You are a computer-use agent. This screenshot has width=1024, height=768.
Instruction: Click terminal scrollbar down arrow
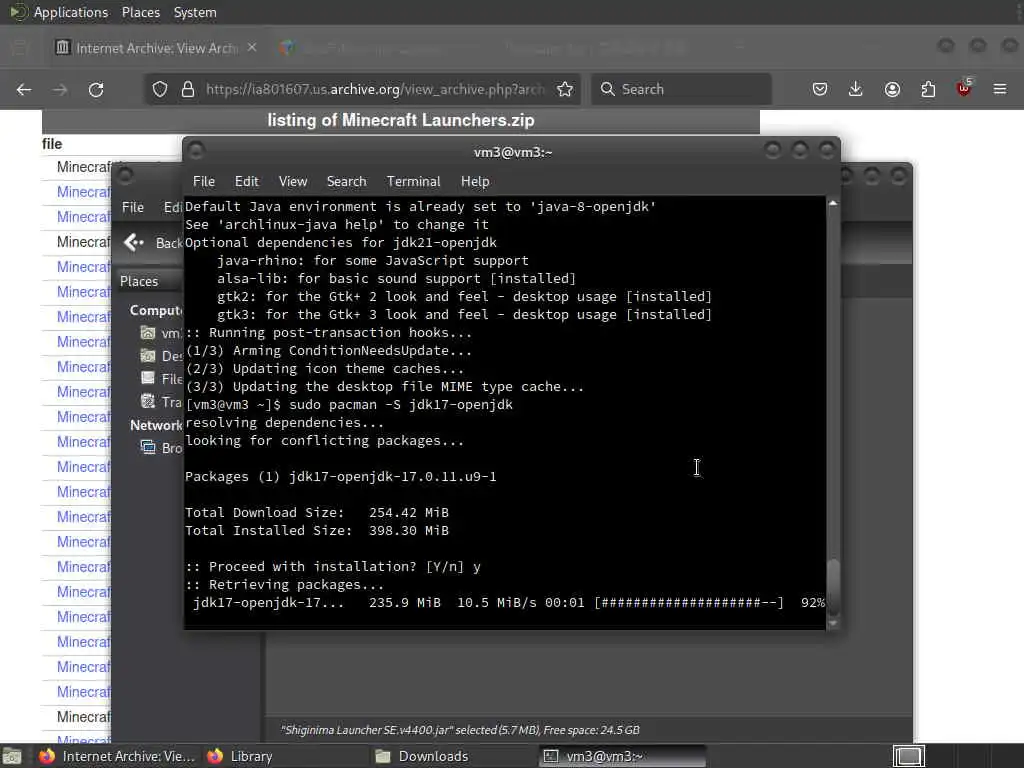[833, 624]
